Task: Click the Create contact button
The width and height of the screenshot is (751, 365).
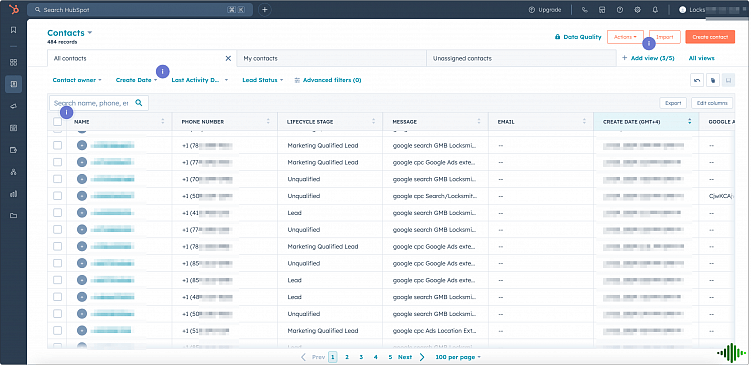Action: tap(710, 37)
